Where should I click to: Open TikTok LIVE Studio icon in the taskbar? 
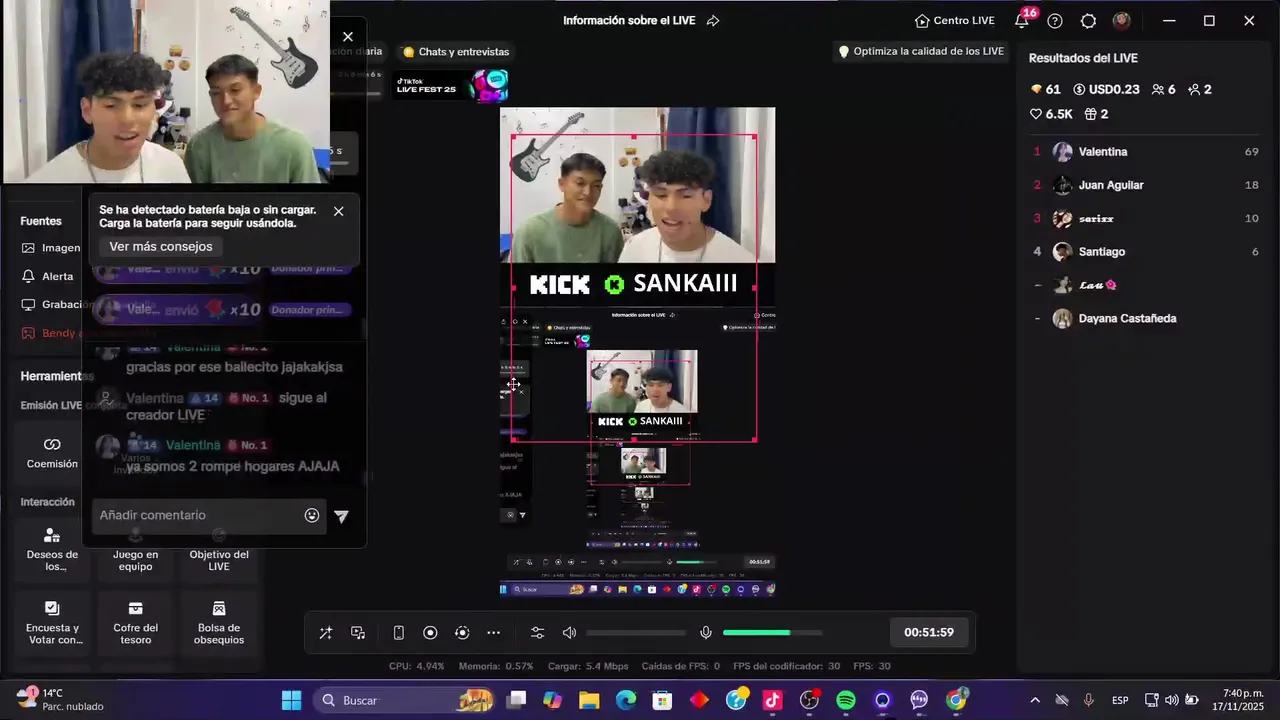click(x=773, y=700)
